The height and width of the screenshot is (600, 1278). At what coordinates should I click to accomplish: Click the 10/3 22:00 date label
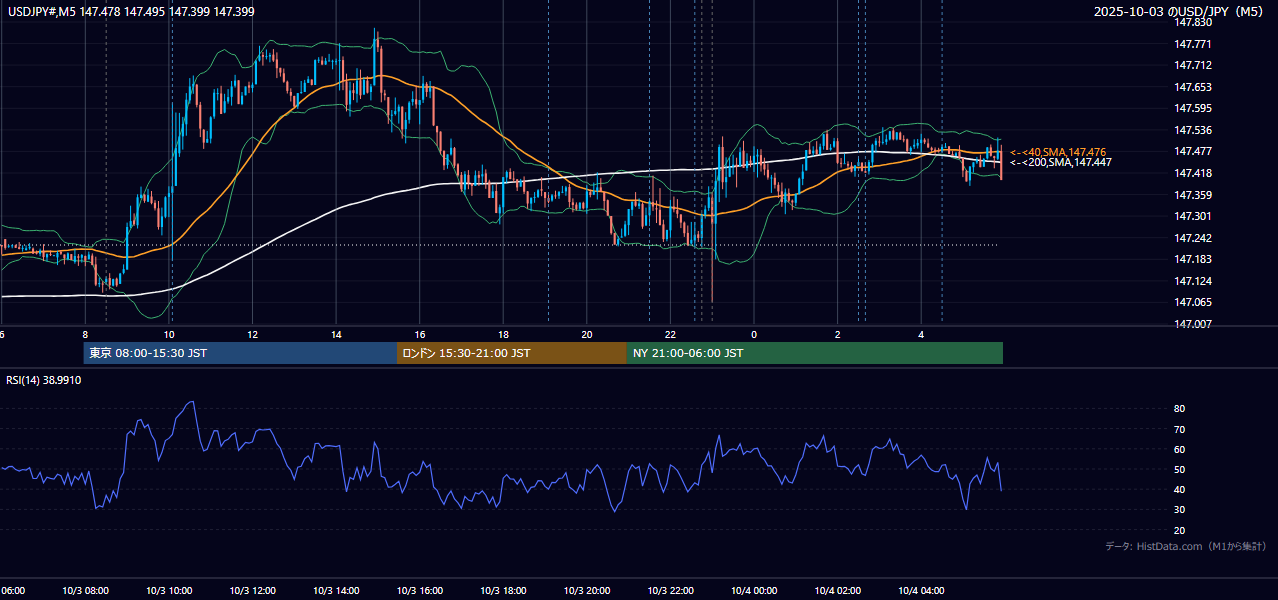(x=670, y=591)
